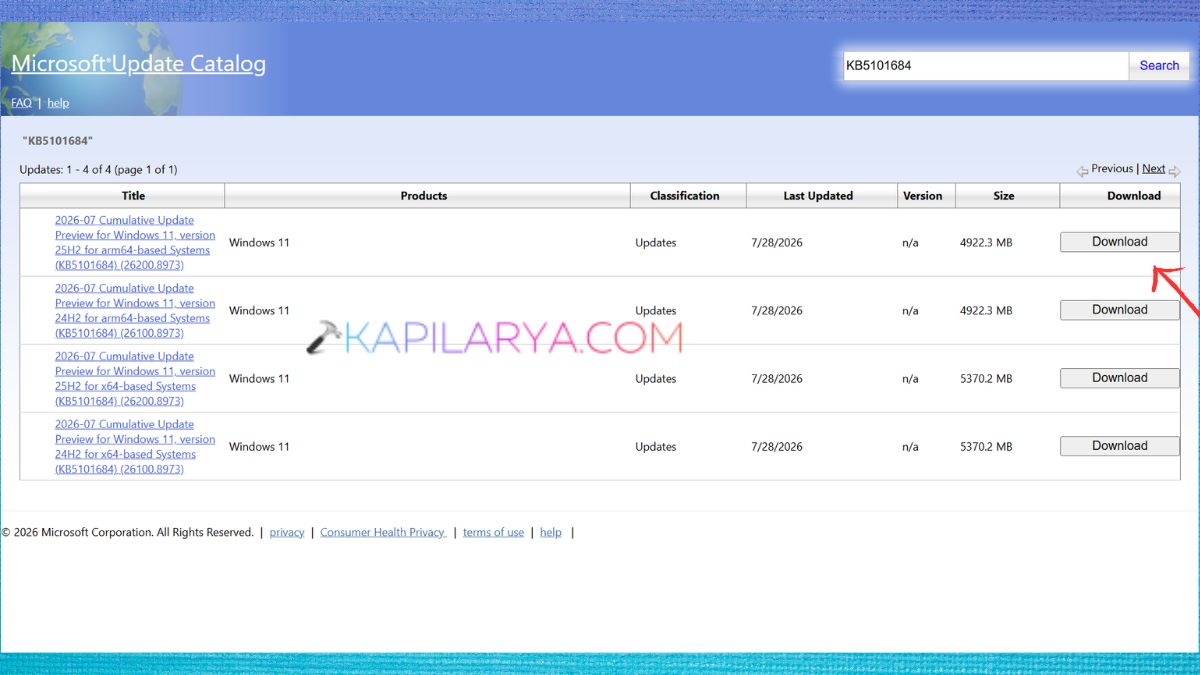
Task: Open the help link in the footer
Action: [x=551, y=533]
